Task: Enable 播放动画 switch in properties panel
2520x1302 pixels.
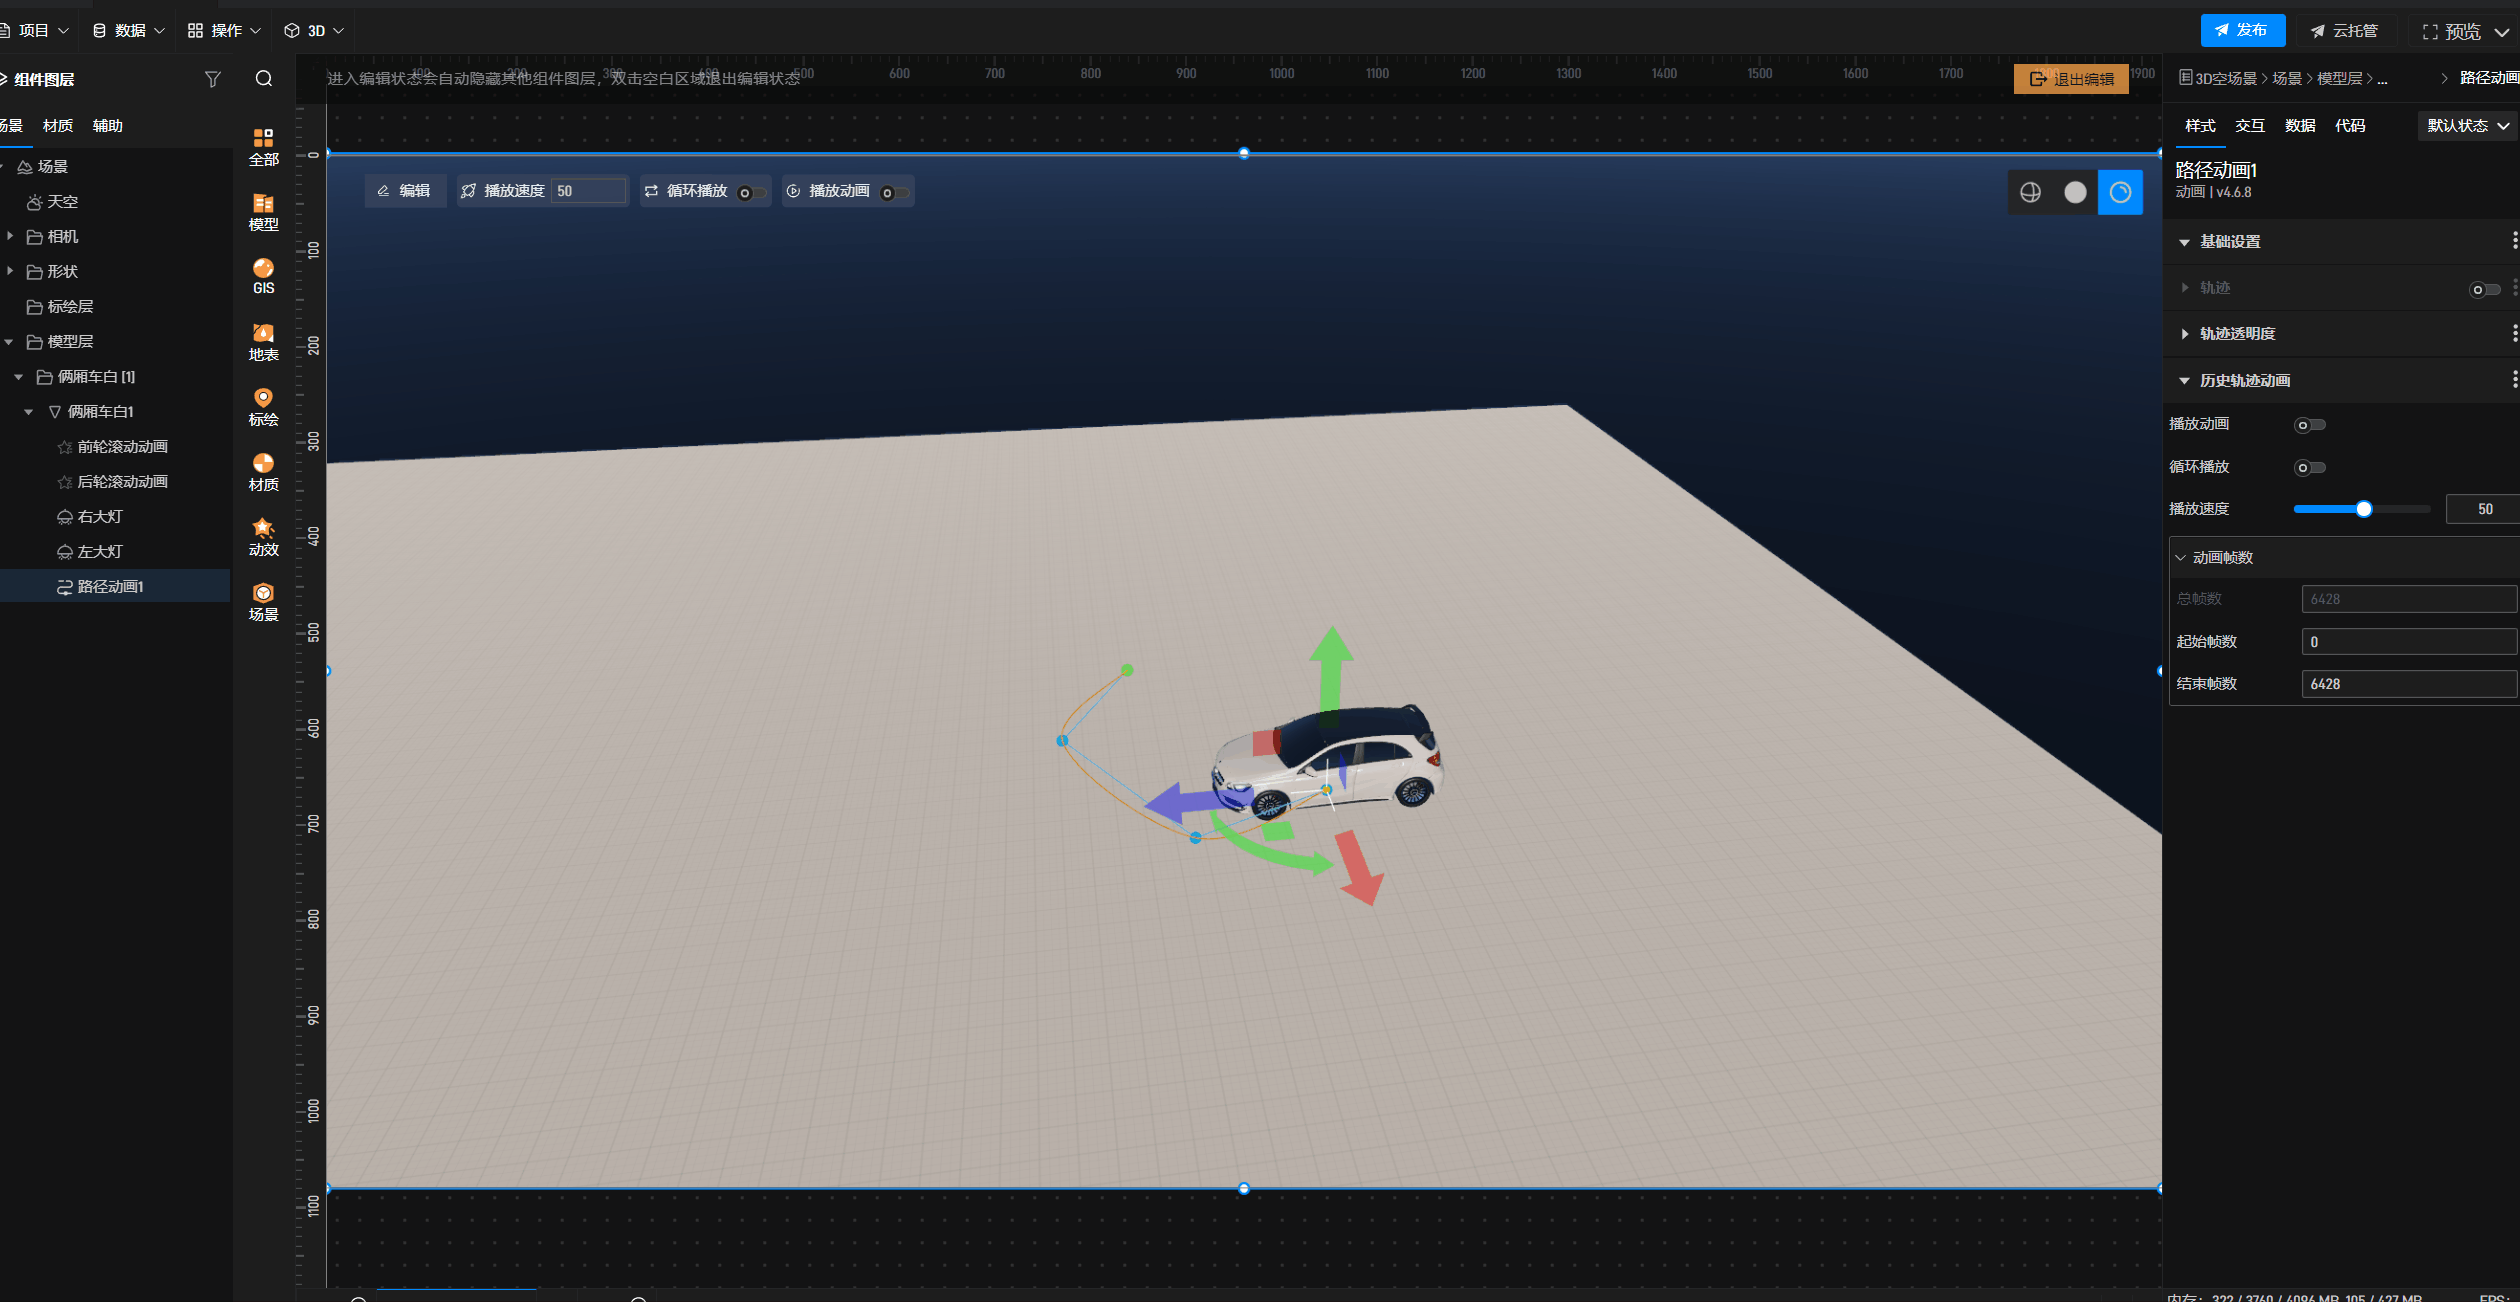Action: [2309, 425]
